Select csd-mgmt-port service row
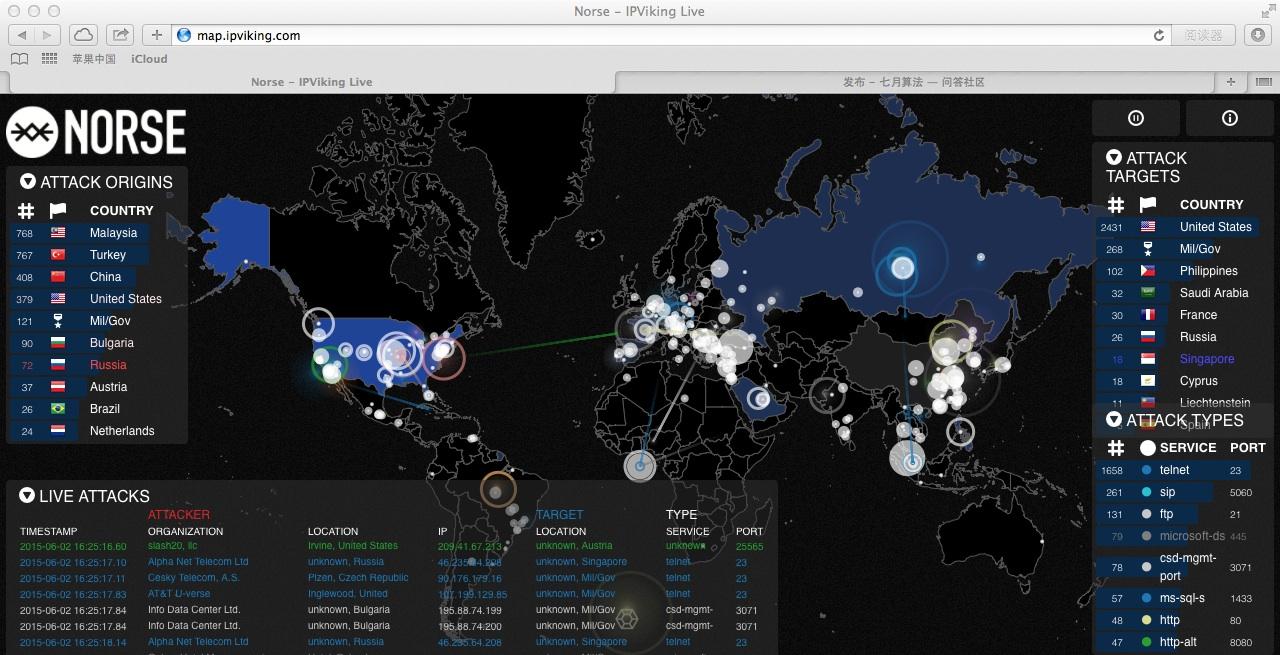The image size is (1280, 655). click(1185, 567)
